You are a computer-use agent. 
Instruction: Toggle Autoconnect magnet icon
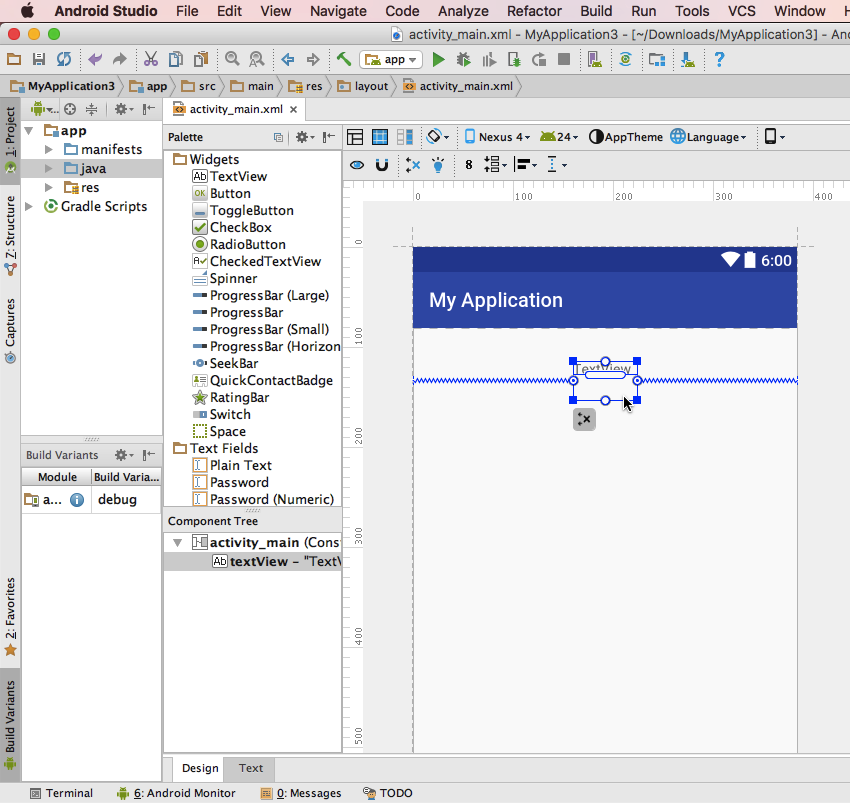[382, 165]
